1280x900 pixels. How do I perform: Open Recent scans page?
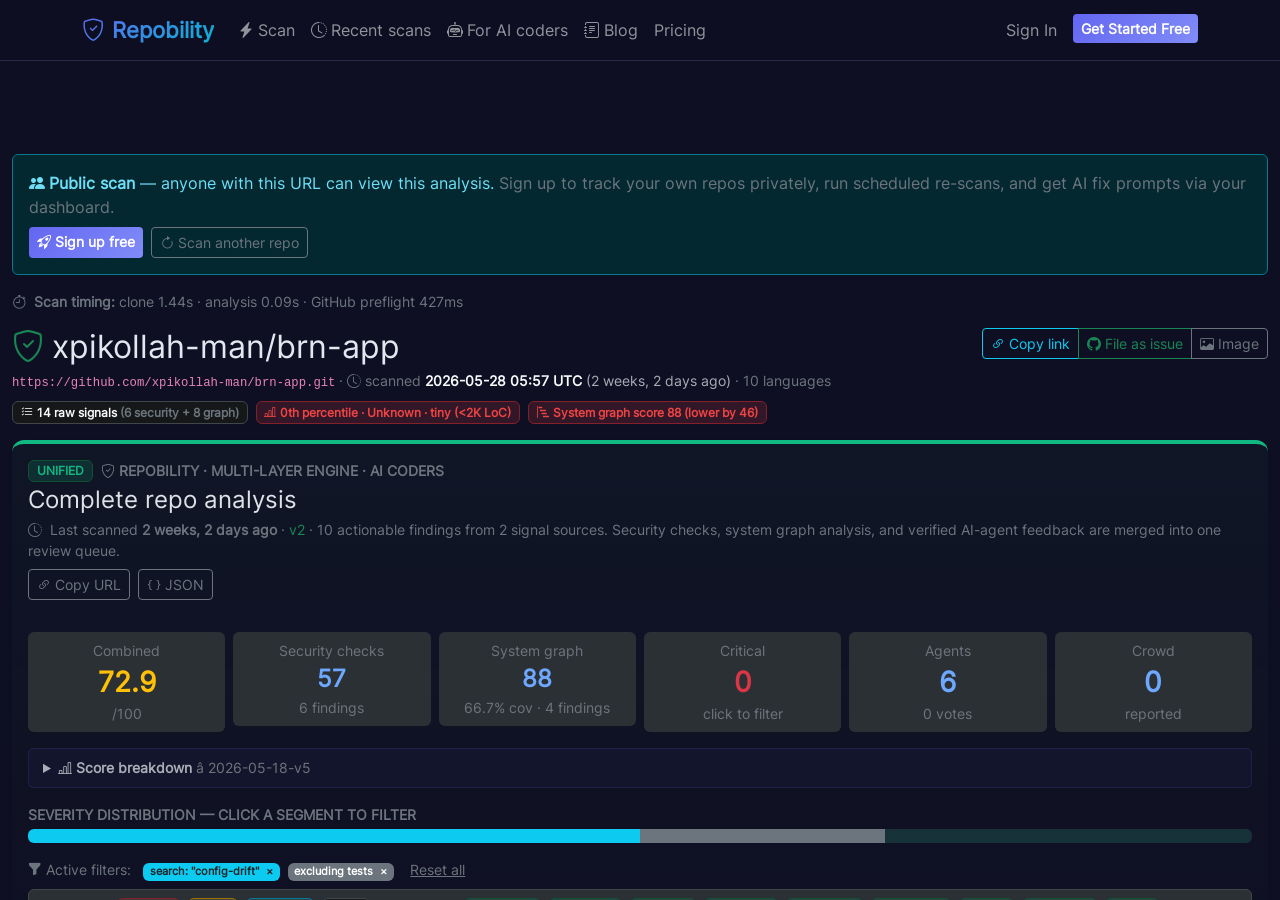click(x=371, y=30)
